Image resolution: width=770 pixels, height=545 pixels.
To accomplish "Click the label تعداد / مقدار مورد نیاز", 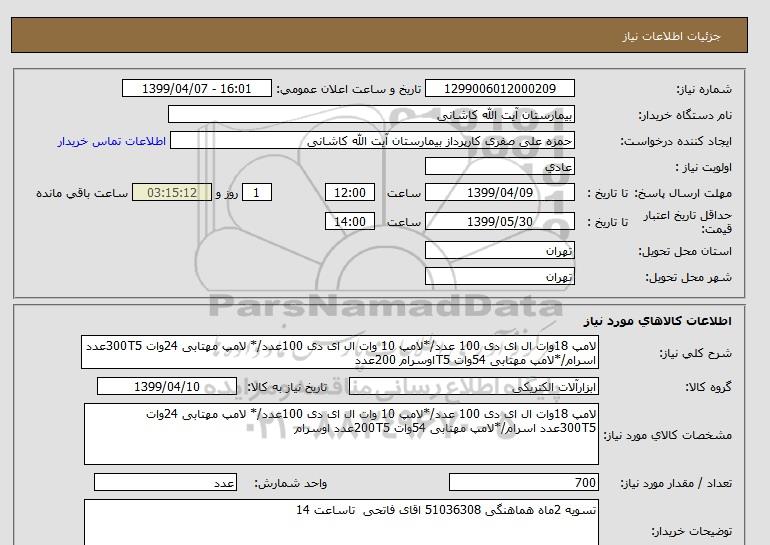I will 676,484.
